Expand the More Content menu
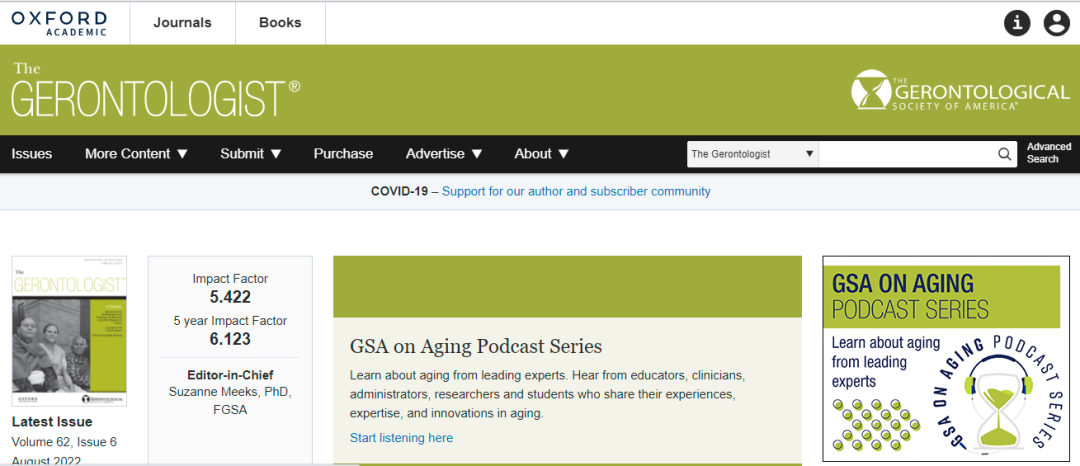1080x466 pixels. [x=136, y=154]
